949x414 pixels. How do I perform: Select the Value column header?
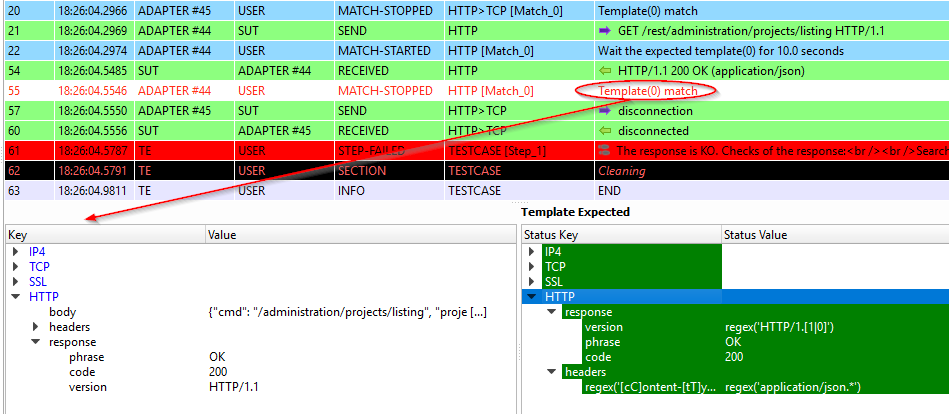361,235
